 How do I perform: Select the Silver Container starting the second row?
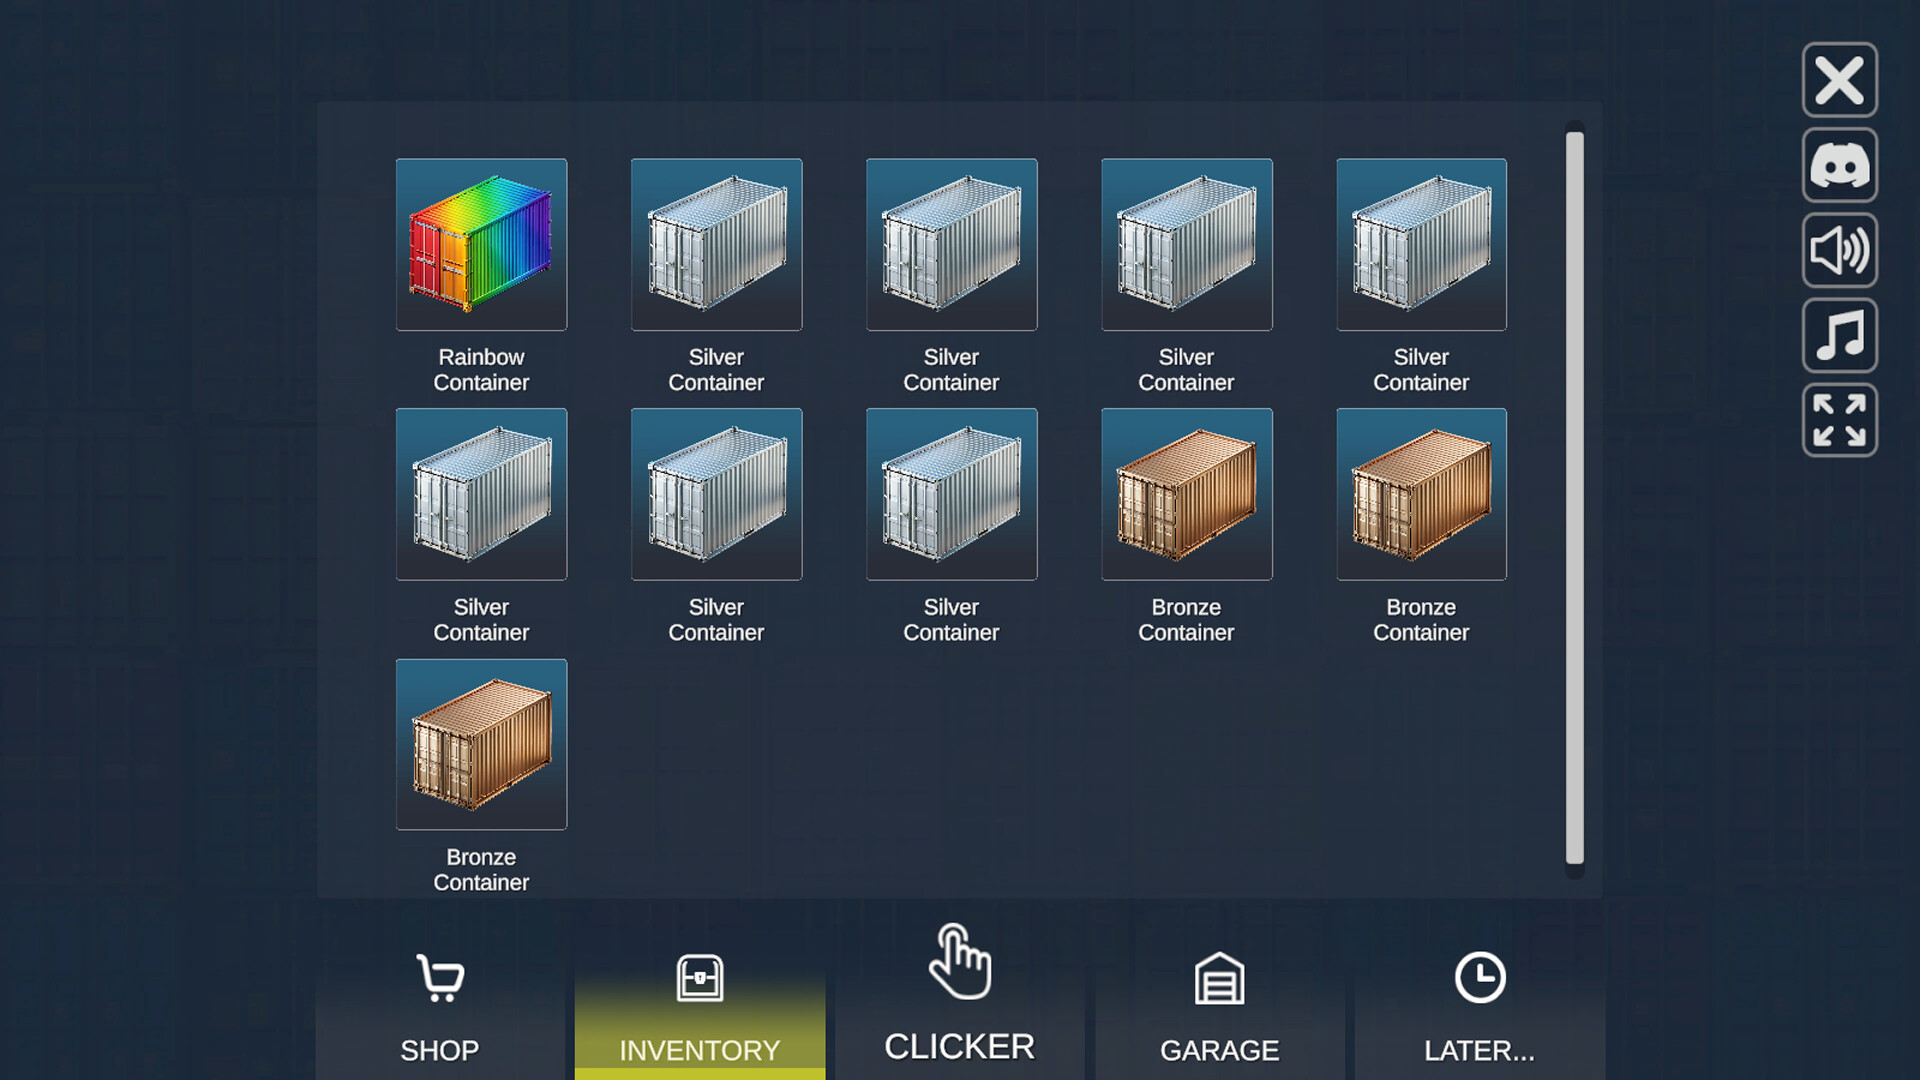point(481,494)
